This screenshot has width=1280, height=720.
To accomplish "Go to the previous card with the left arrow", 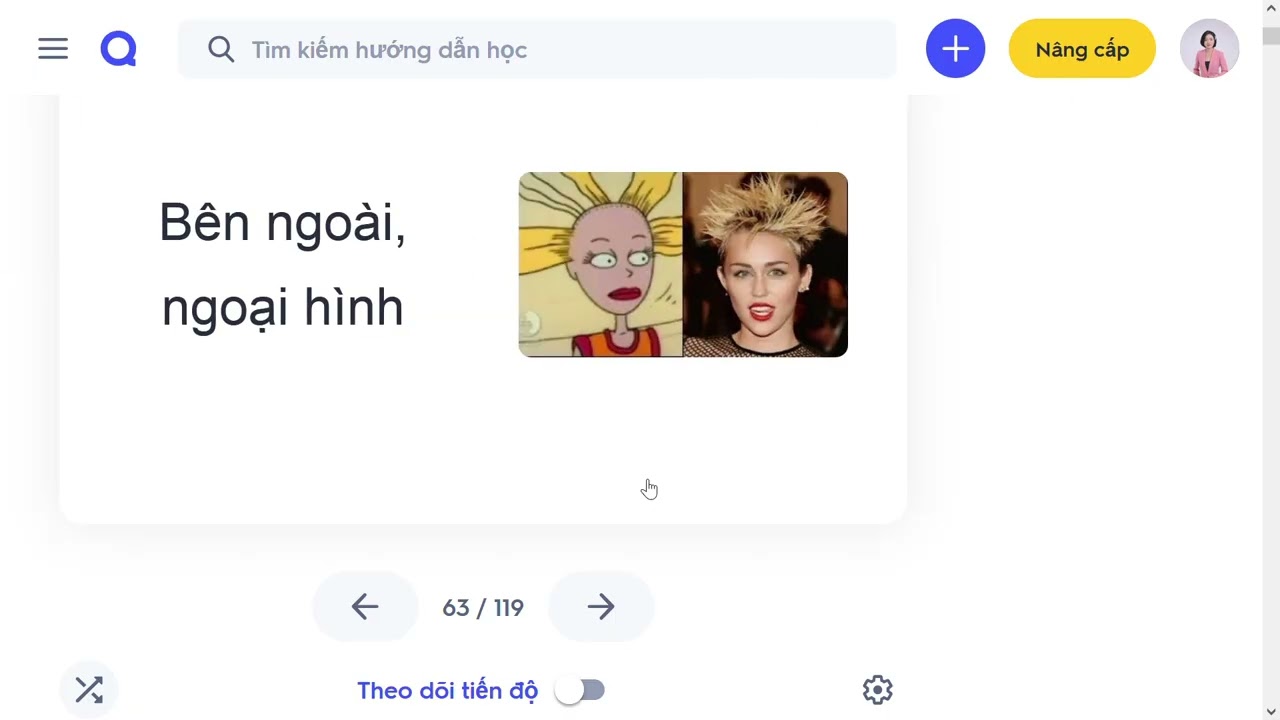I will 365,607.
